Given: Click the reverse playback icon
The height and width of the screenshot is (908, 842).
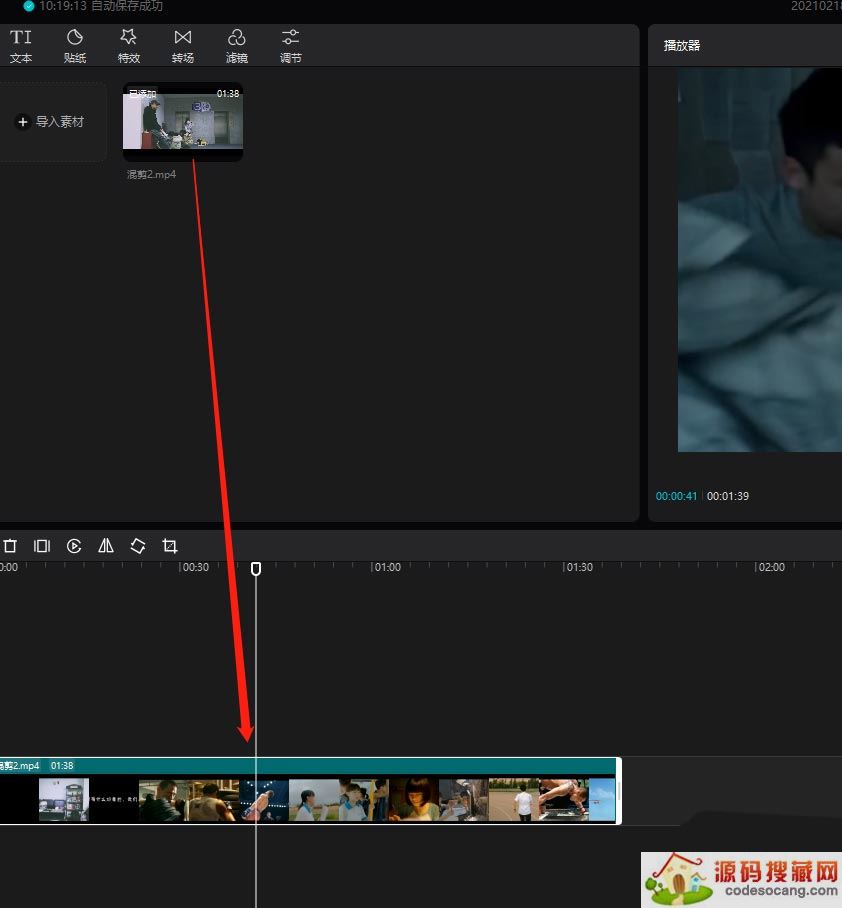Looking at the screenshot, I should pos(74,546).
